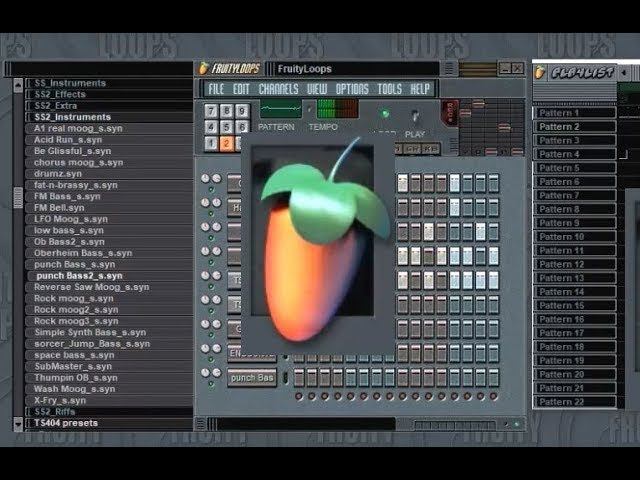640x480 pixels.
Task: Click the small knob between Pattern and Tempo displays
Action: 309,109
